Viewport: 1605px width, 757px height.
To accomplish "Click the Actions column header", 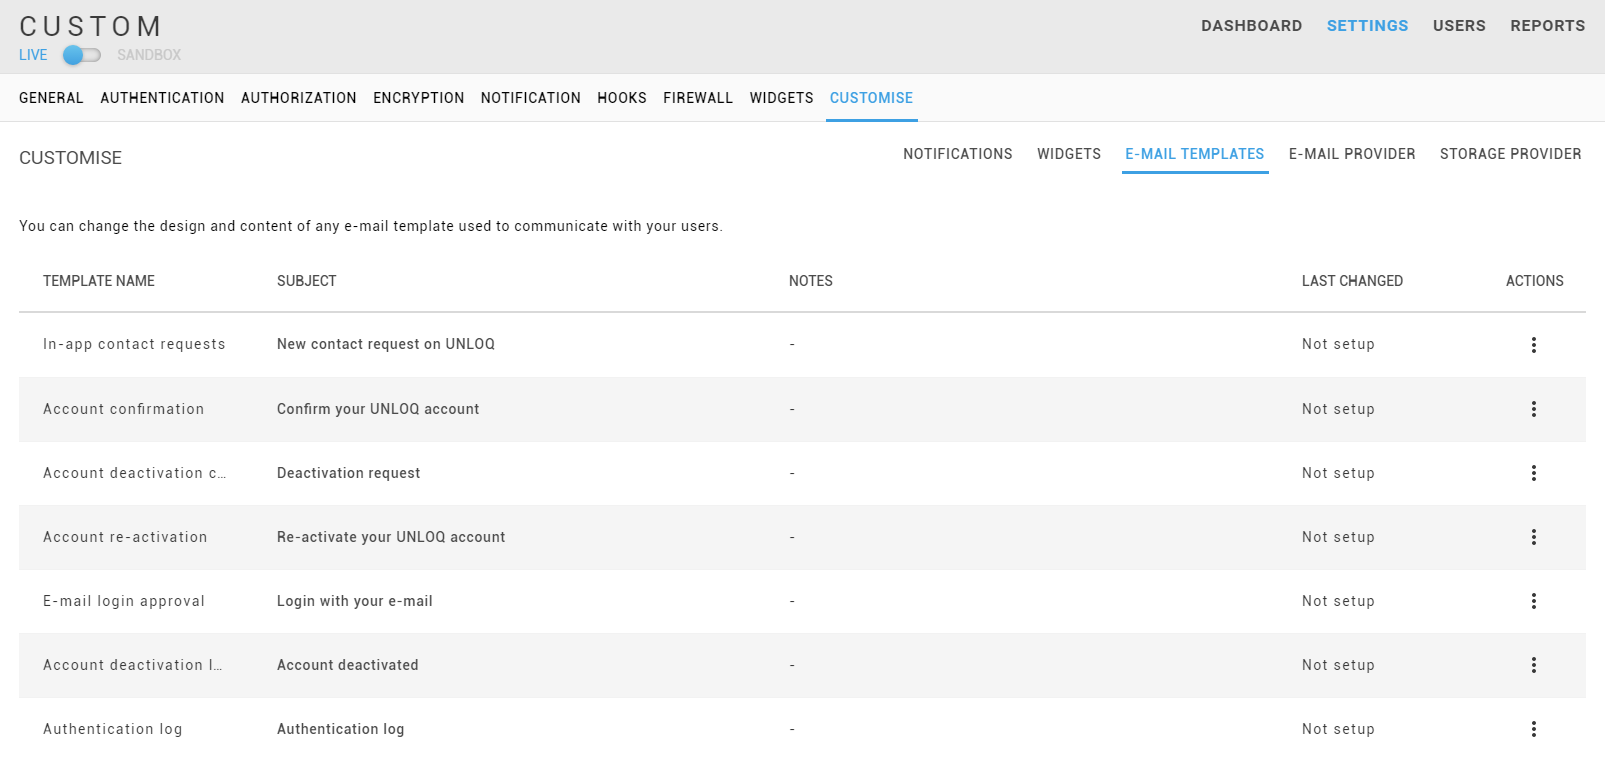I will pyautogui.click(x=1534, y=281).
